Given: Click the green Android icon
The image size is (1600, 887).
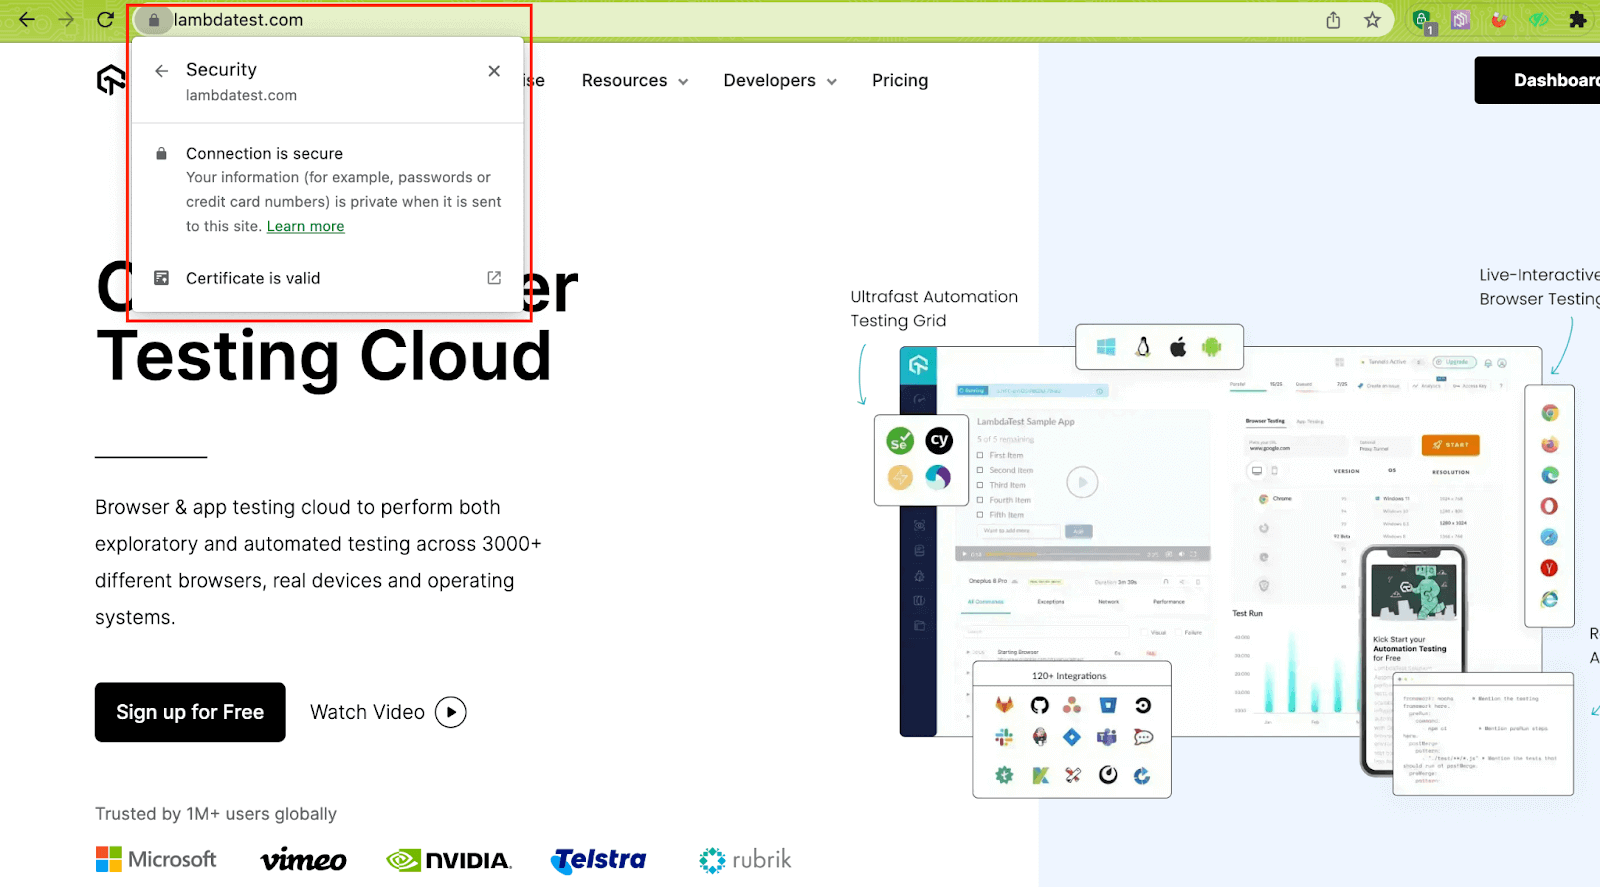Looking at the screenshot, I should pos(1212,347).
